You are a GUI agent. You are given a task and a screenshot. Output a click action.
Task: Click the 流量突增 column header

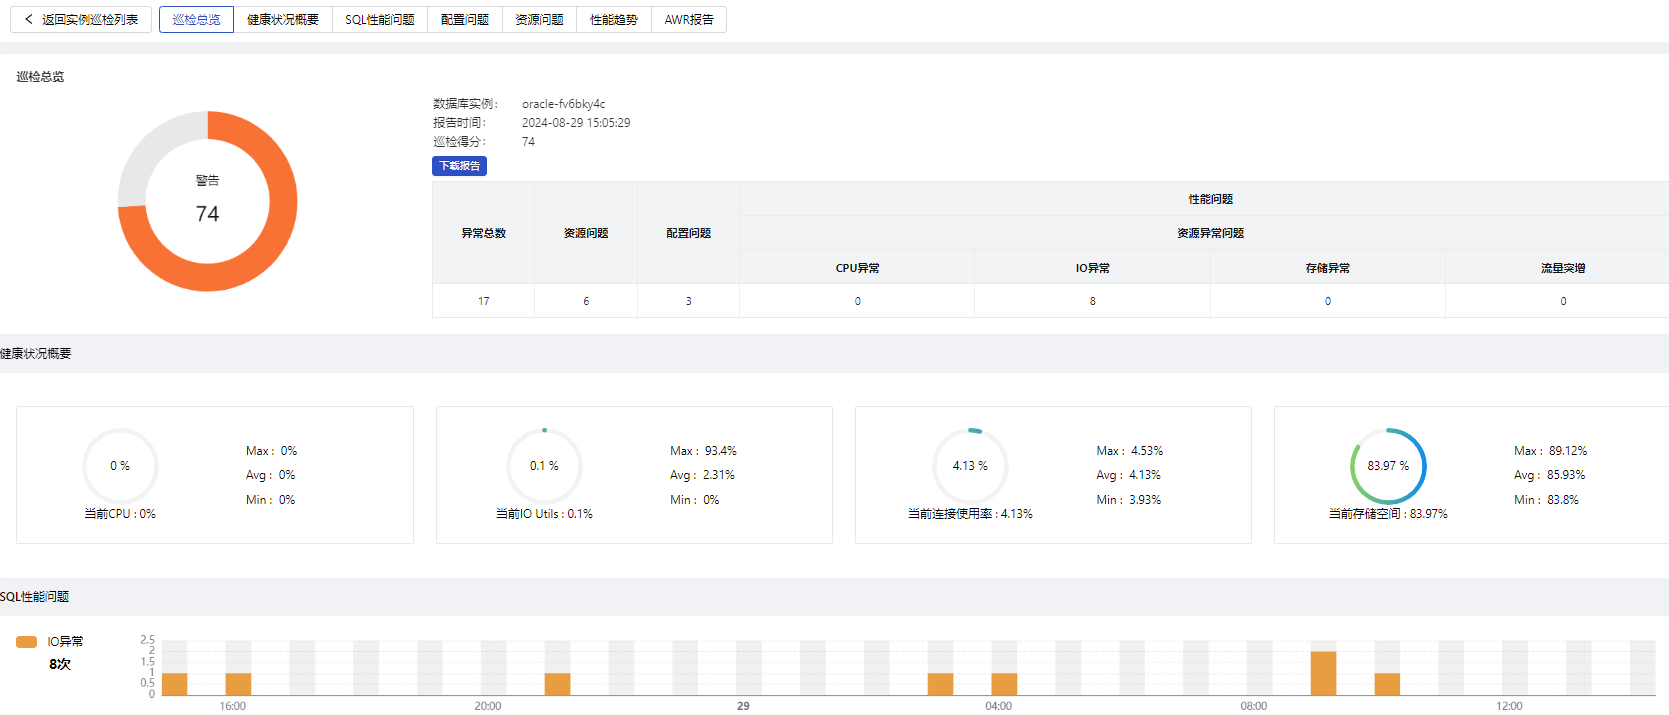(1563, 268)
